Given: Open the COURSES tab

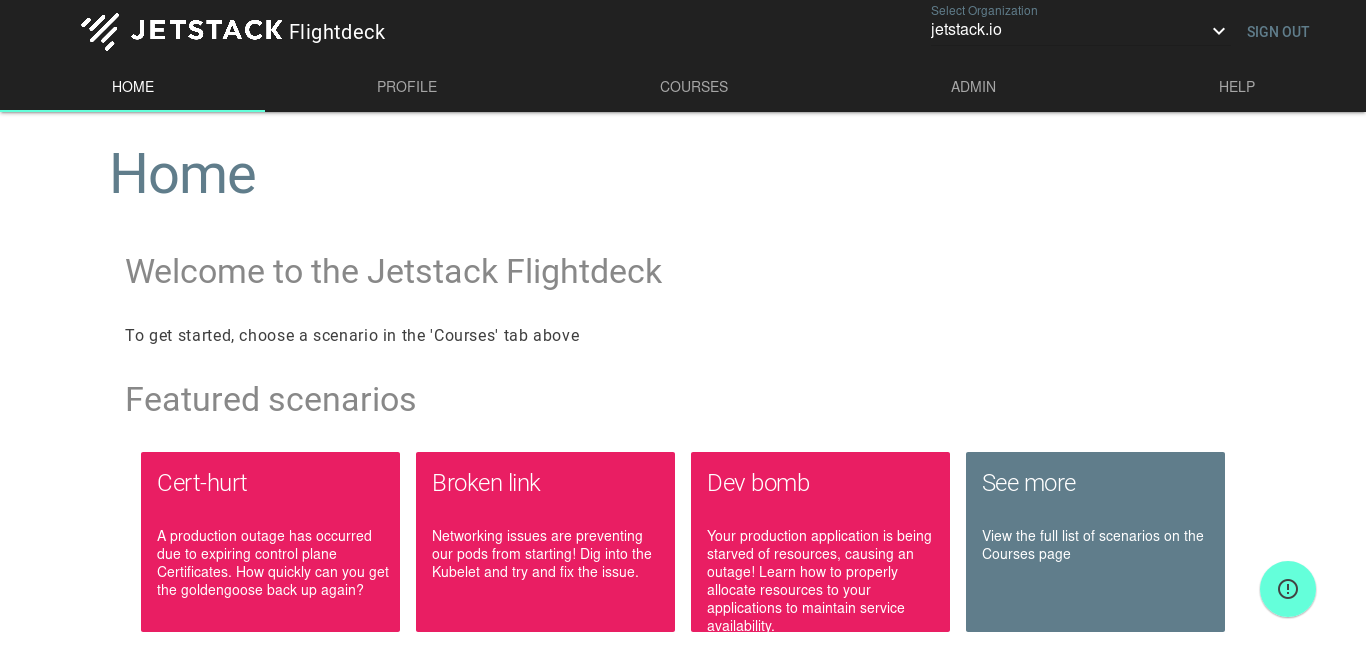Looking at the screenshot, I should coord(693,87).
